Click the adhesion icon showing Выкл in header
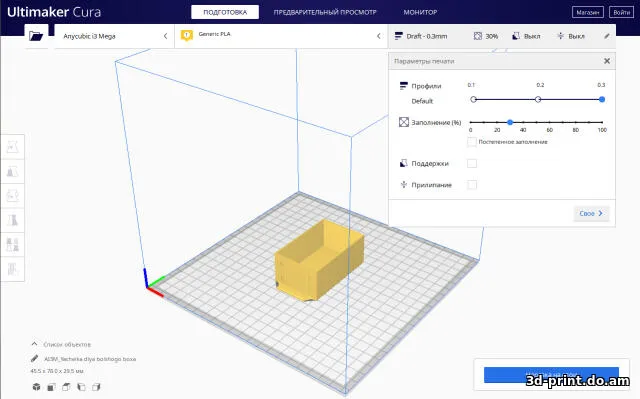 pos(561,36)
